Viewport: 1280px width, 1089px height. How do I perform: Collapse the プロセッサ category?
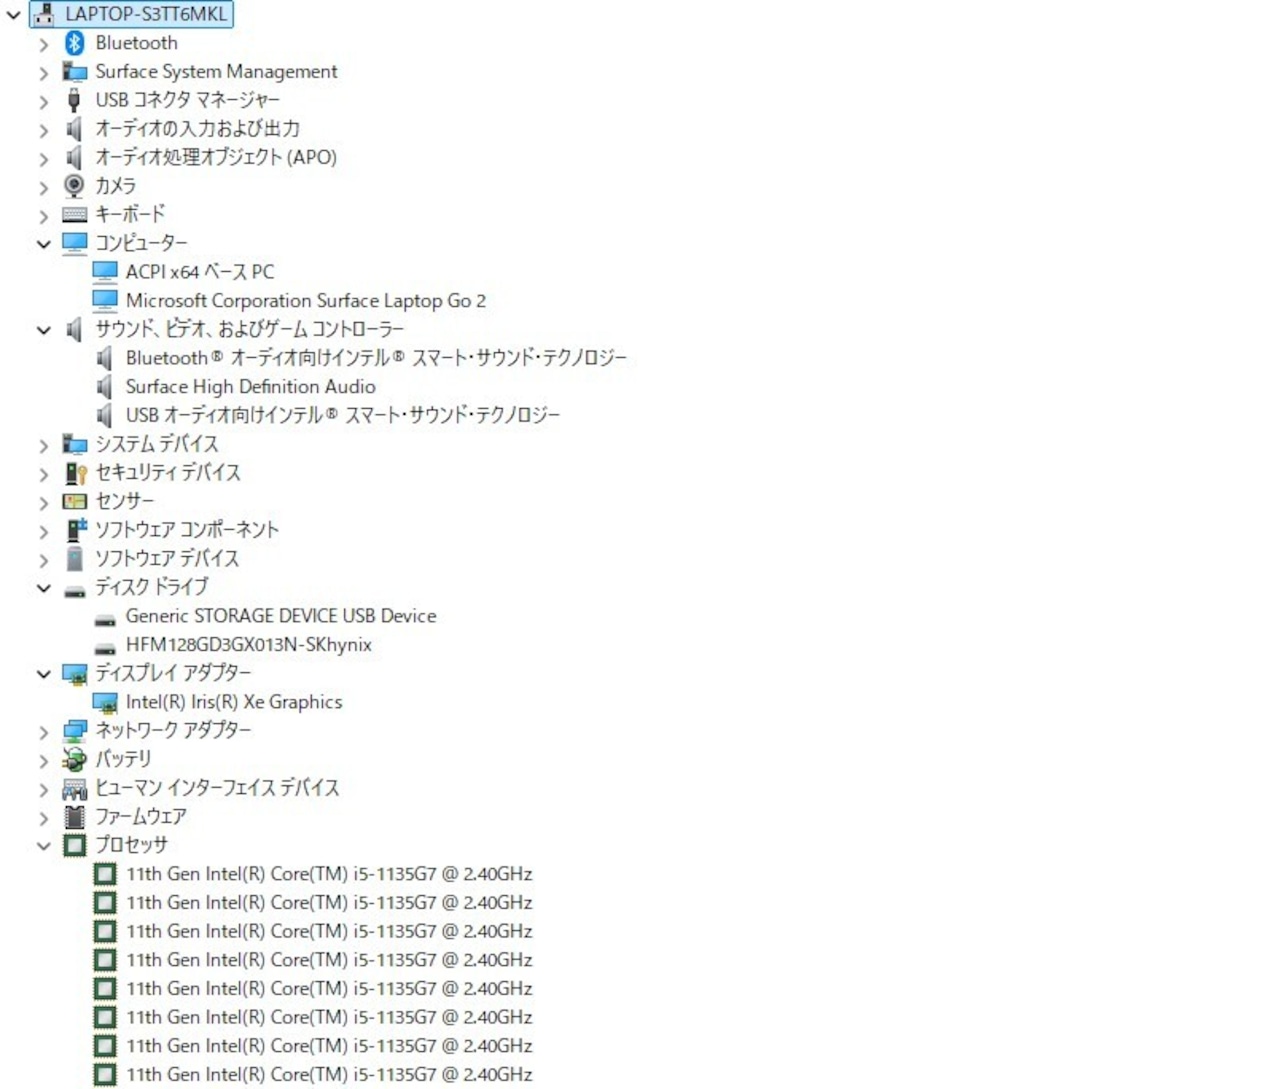coord(43,846)
